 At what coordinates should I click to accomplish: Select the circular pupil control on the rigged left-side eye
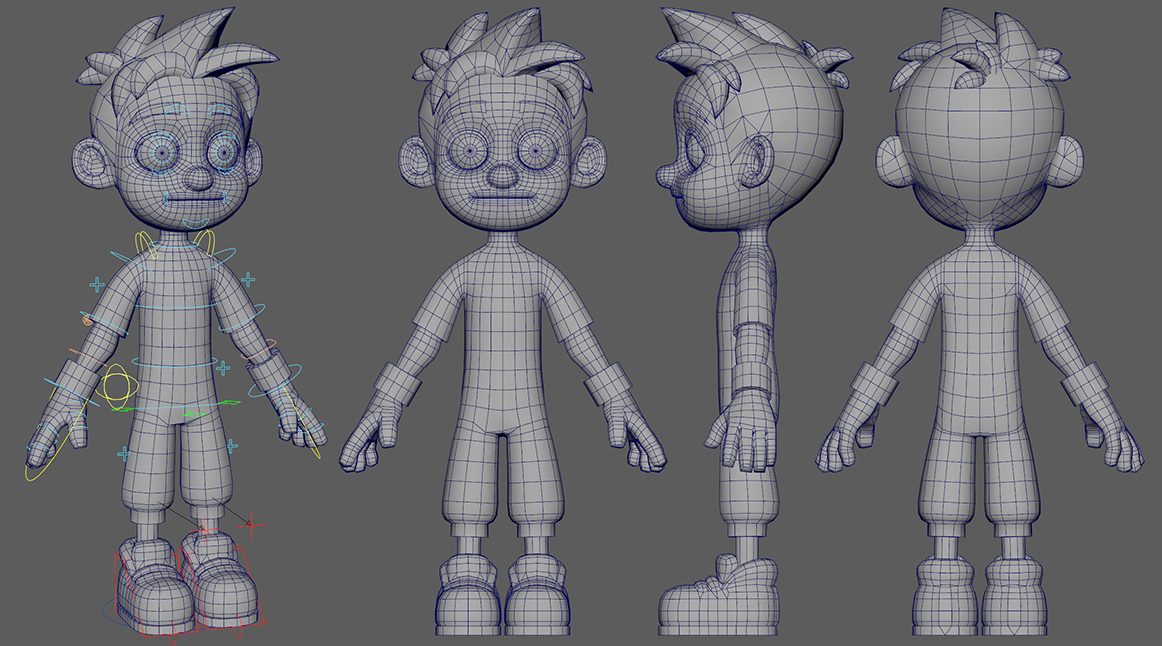(160, 153)
